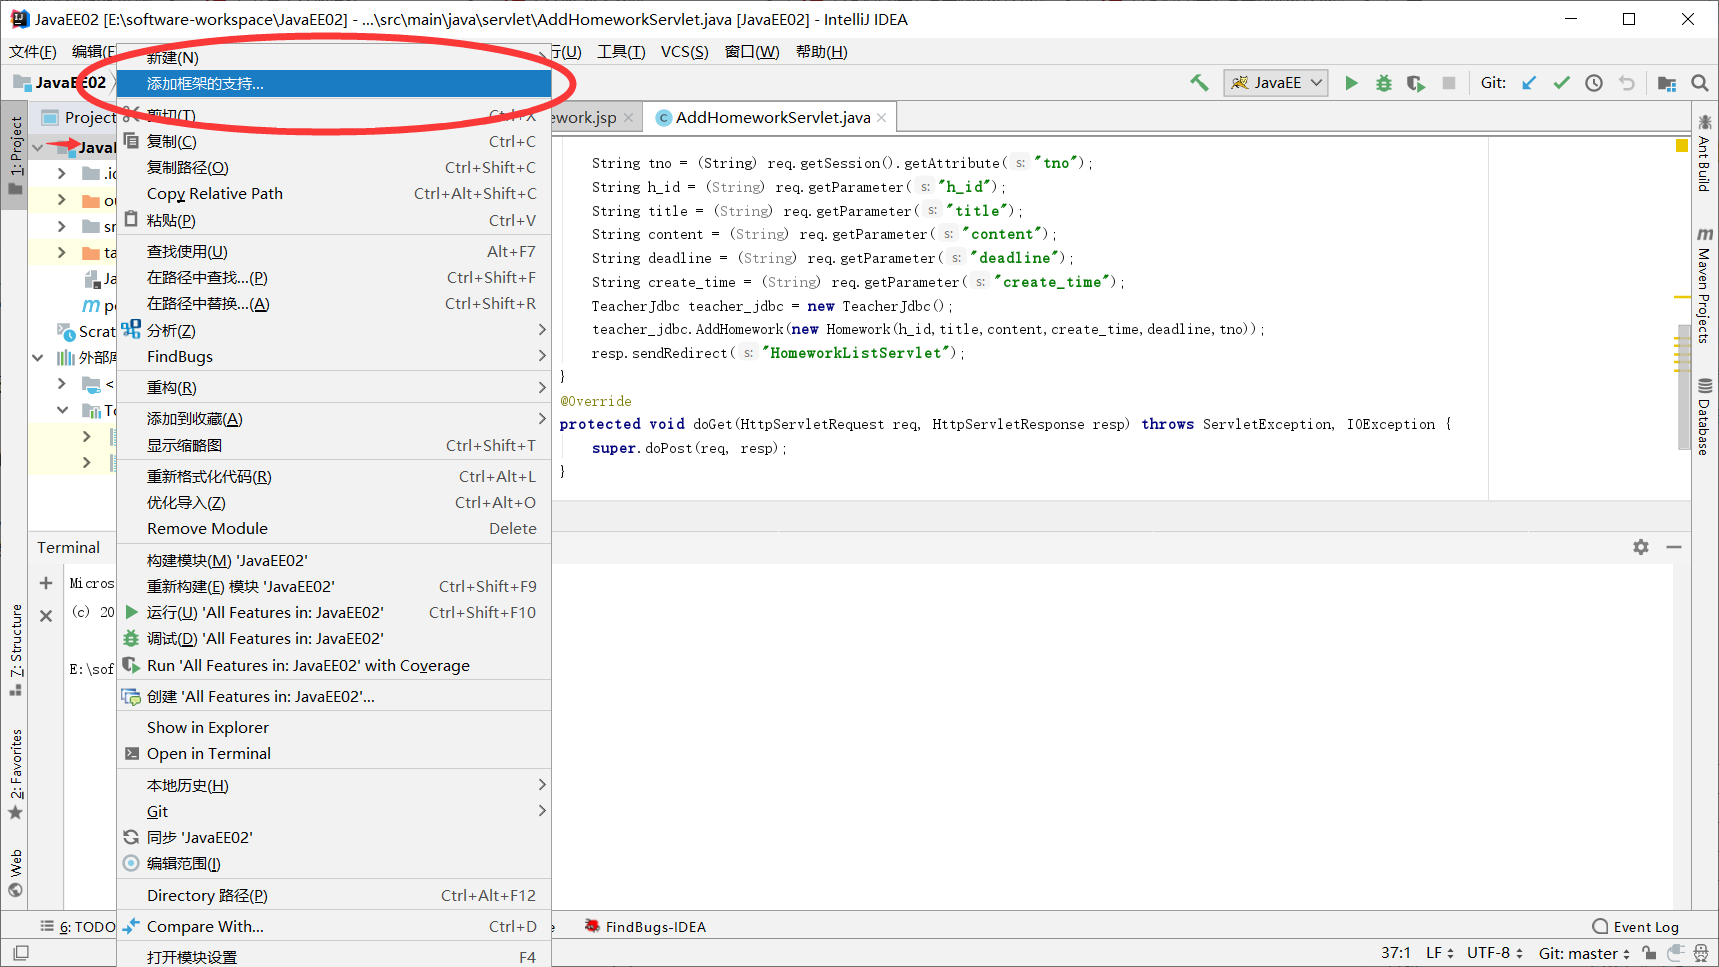Open the Ant Build side panel
1719x967 pixels.
tap(1704, 153)
